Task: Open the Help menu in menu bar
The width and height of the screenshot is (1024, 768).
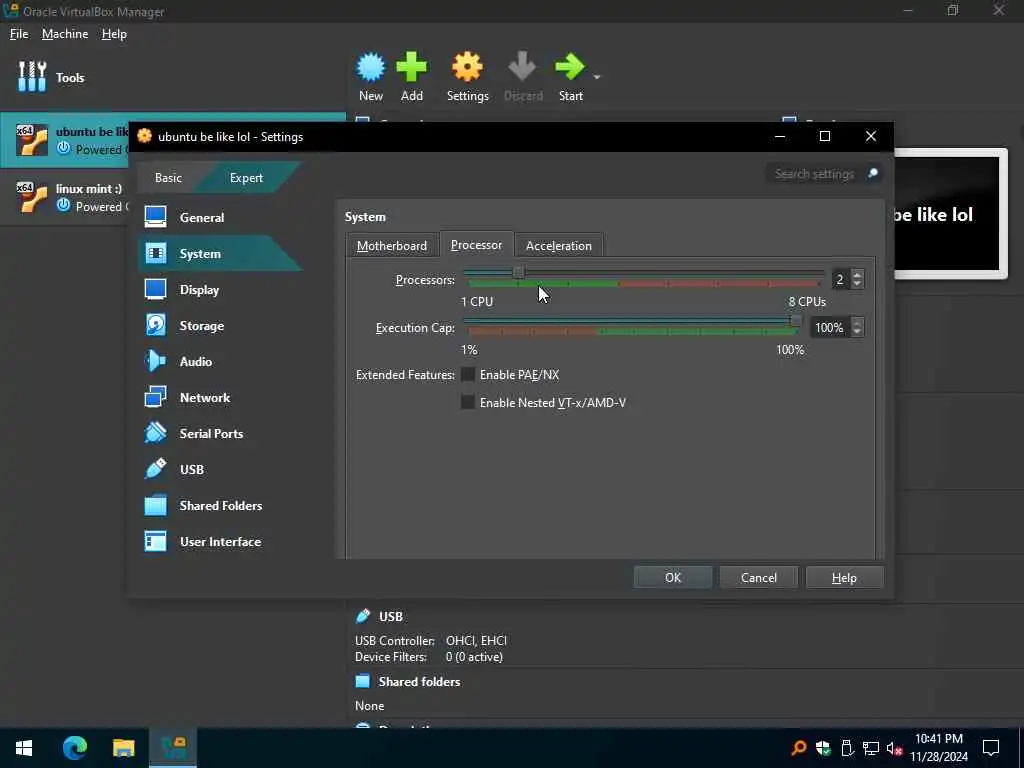Action: click(x=114, y=34)
